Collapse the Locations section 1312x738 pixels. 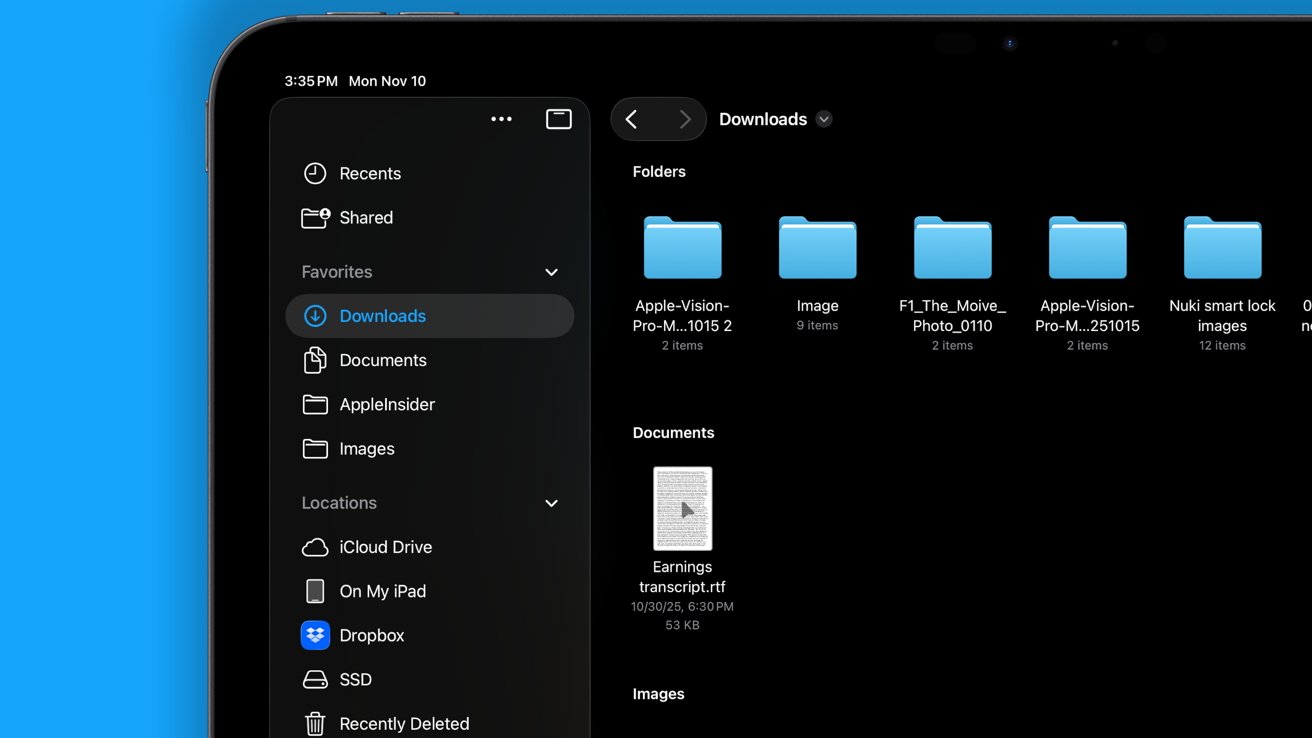[551, 503]
